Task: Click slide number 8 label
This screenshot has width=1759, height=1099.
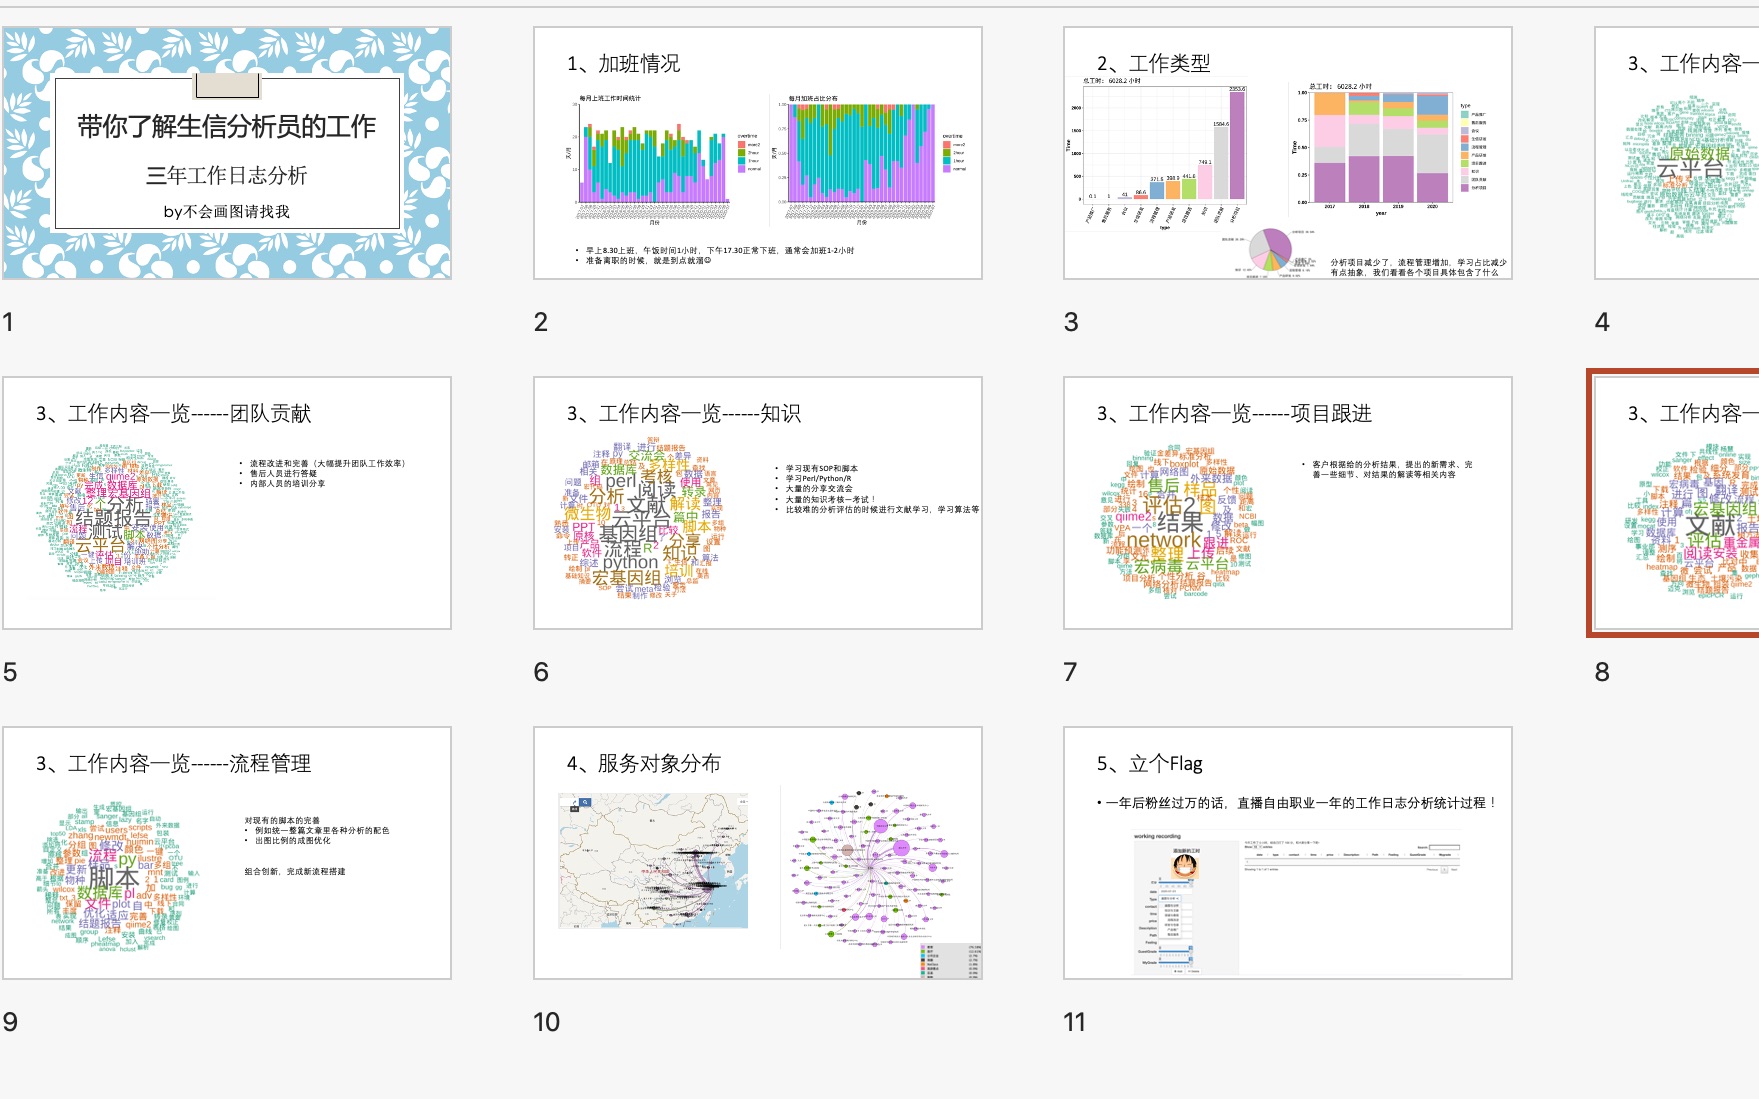Action: [1602, 672]
